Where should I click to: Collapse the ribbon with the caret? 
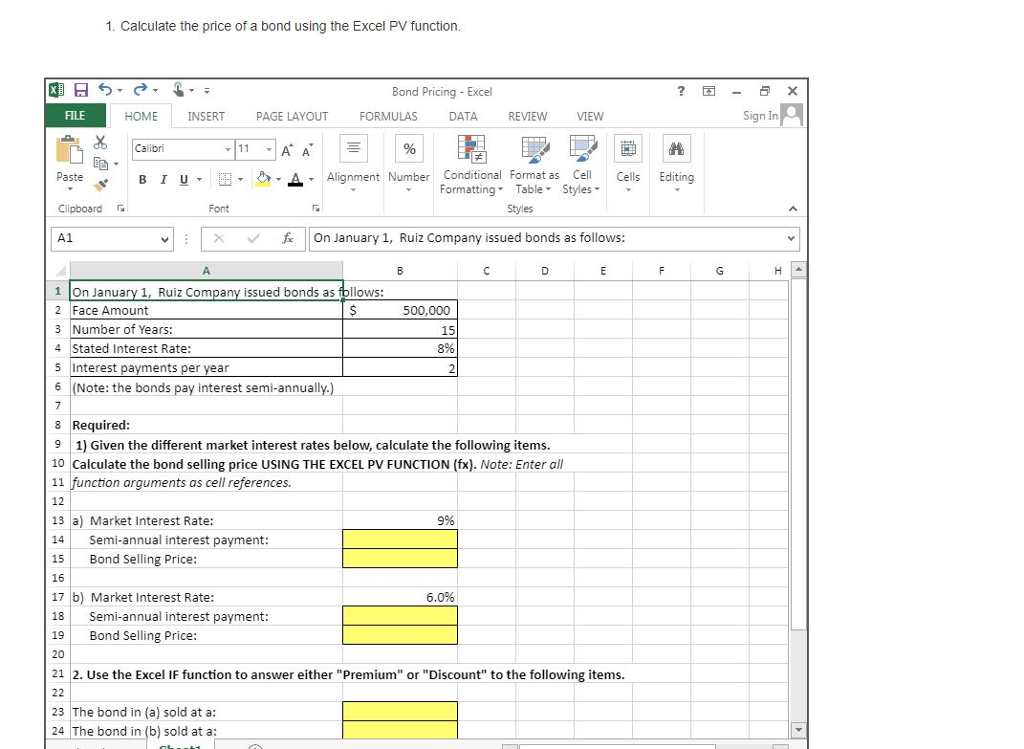(793, 209)
